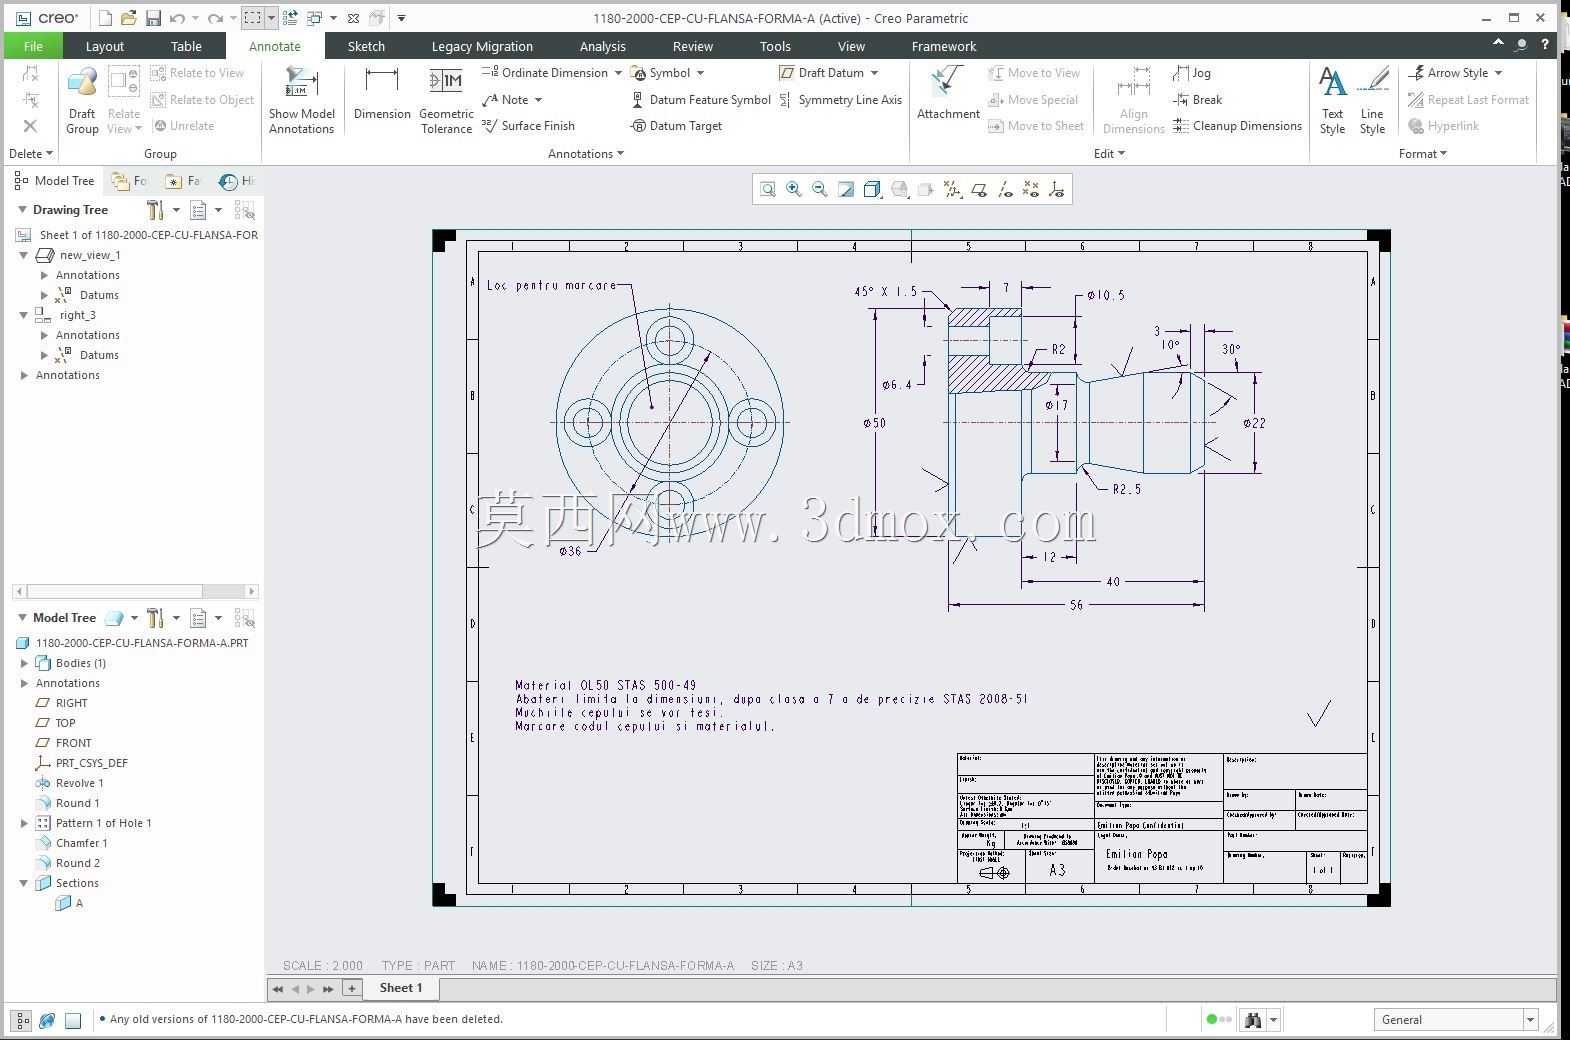Toggle datum axis display in graphics toolbar

[1005, 189]
